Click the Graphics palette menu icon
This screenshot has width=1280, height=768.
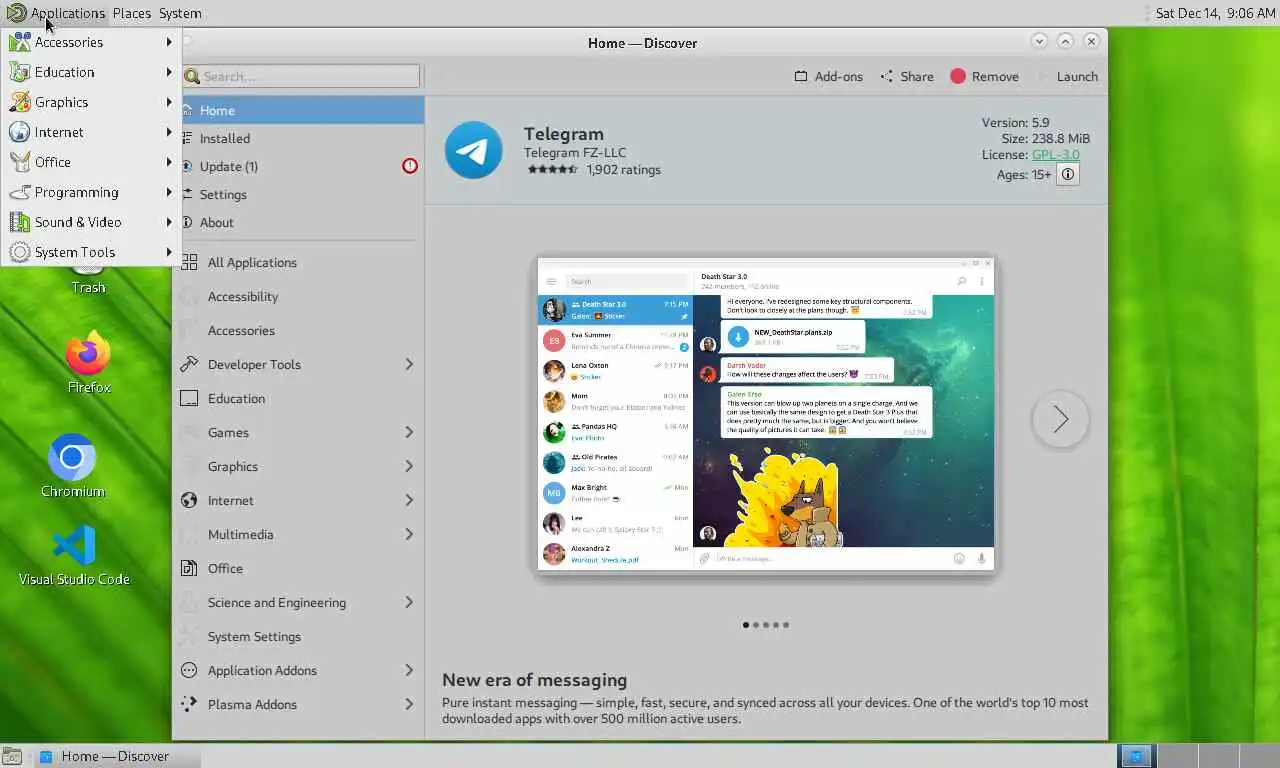point(19,102)
